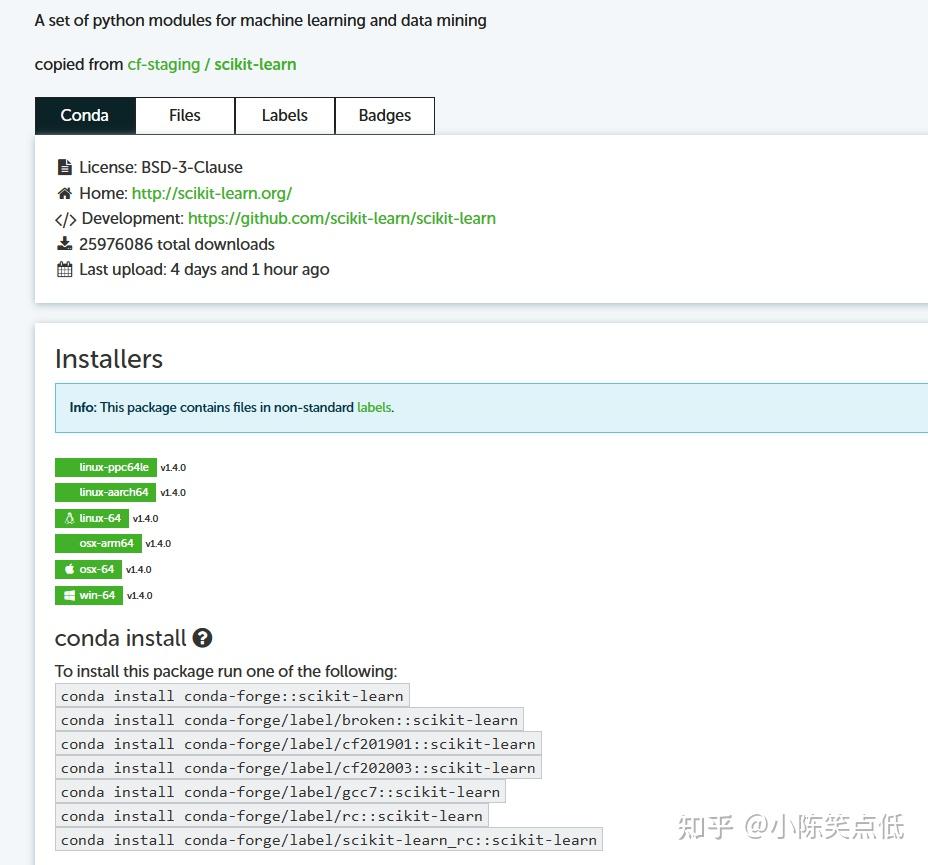Image resolution: width=928 pixels, height=865 pixels.
Task: Click the license document icon
Action: pos(65,167)
